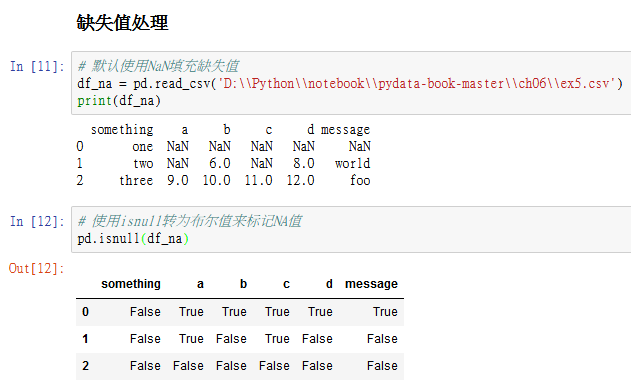The width and height of the screenshot is (631, 385).
Task: Click the Out[12] output prompt
Action: pyautogui.click(x=37, y=268)
